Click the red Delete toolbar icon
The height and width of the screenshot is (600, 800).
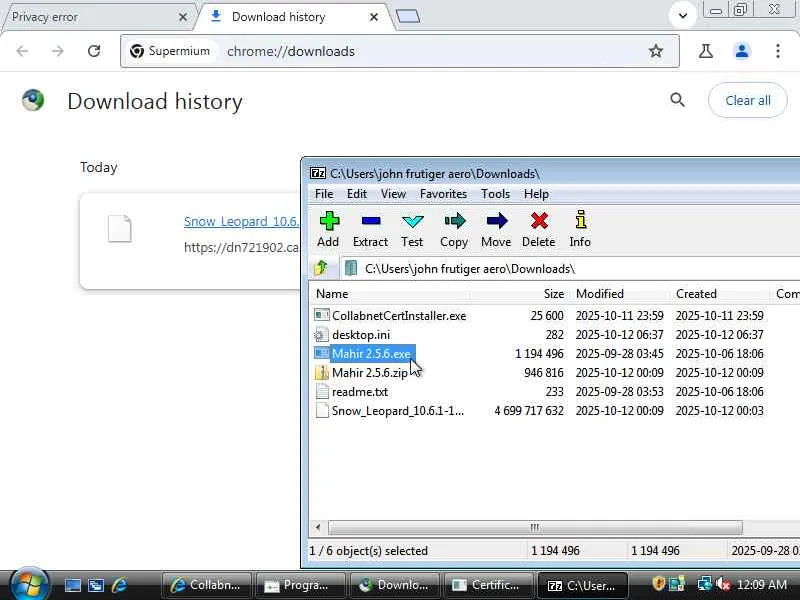click(x=539, y=230)
